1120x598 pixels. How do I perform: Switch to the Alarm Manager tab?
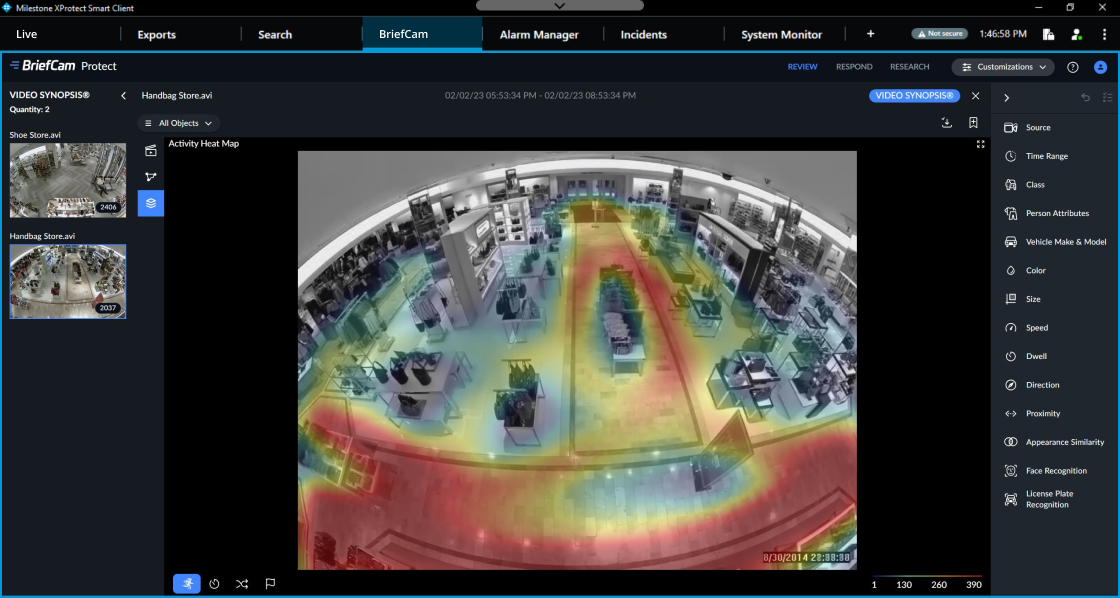(x=539, y=35)
